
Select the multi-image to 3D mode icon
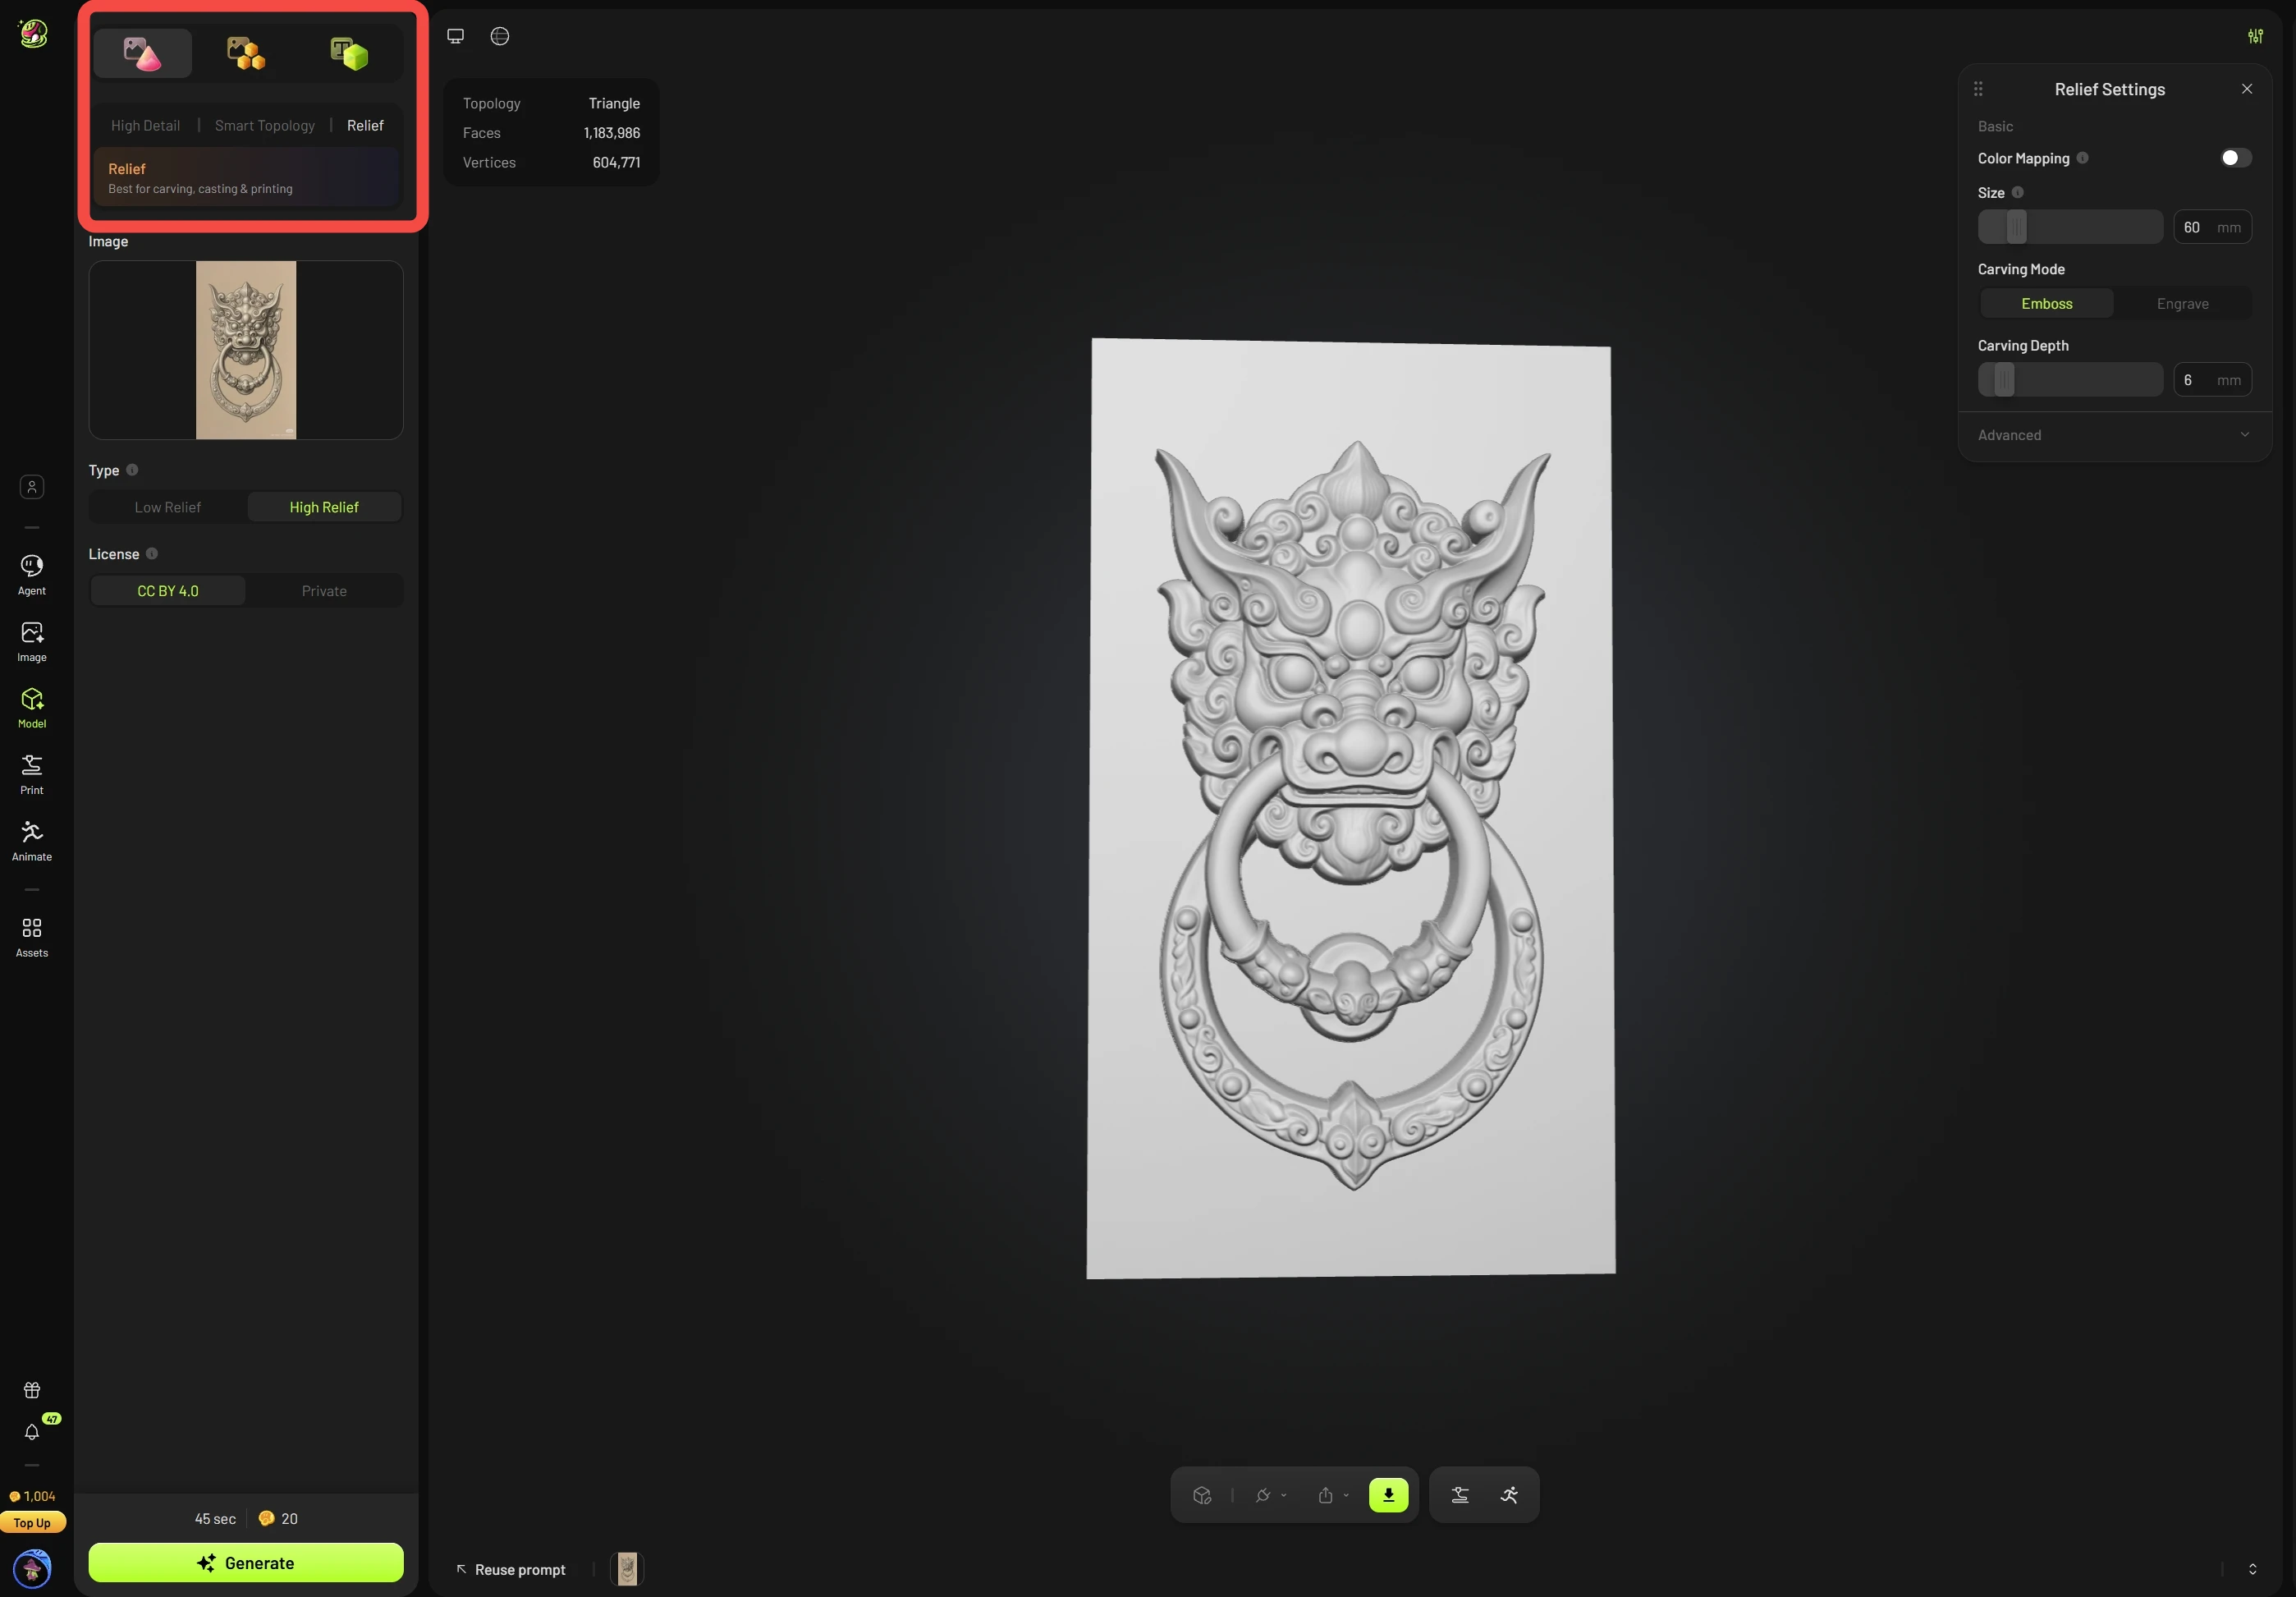246,53
